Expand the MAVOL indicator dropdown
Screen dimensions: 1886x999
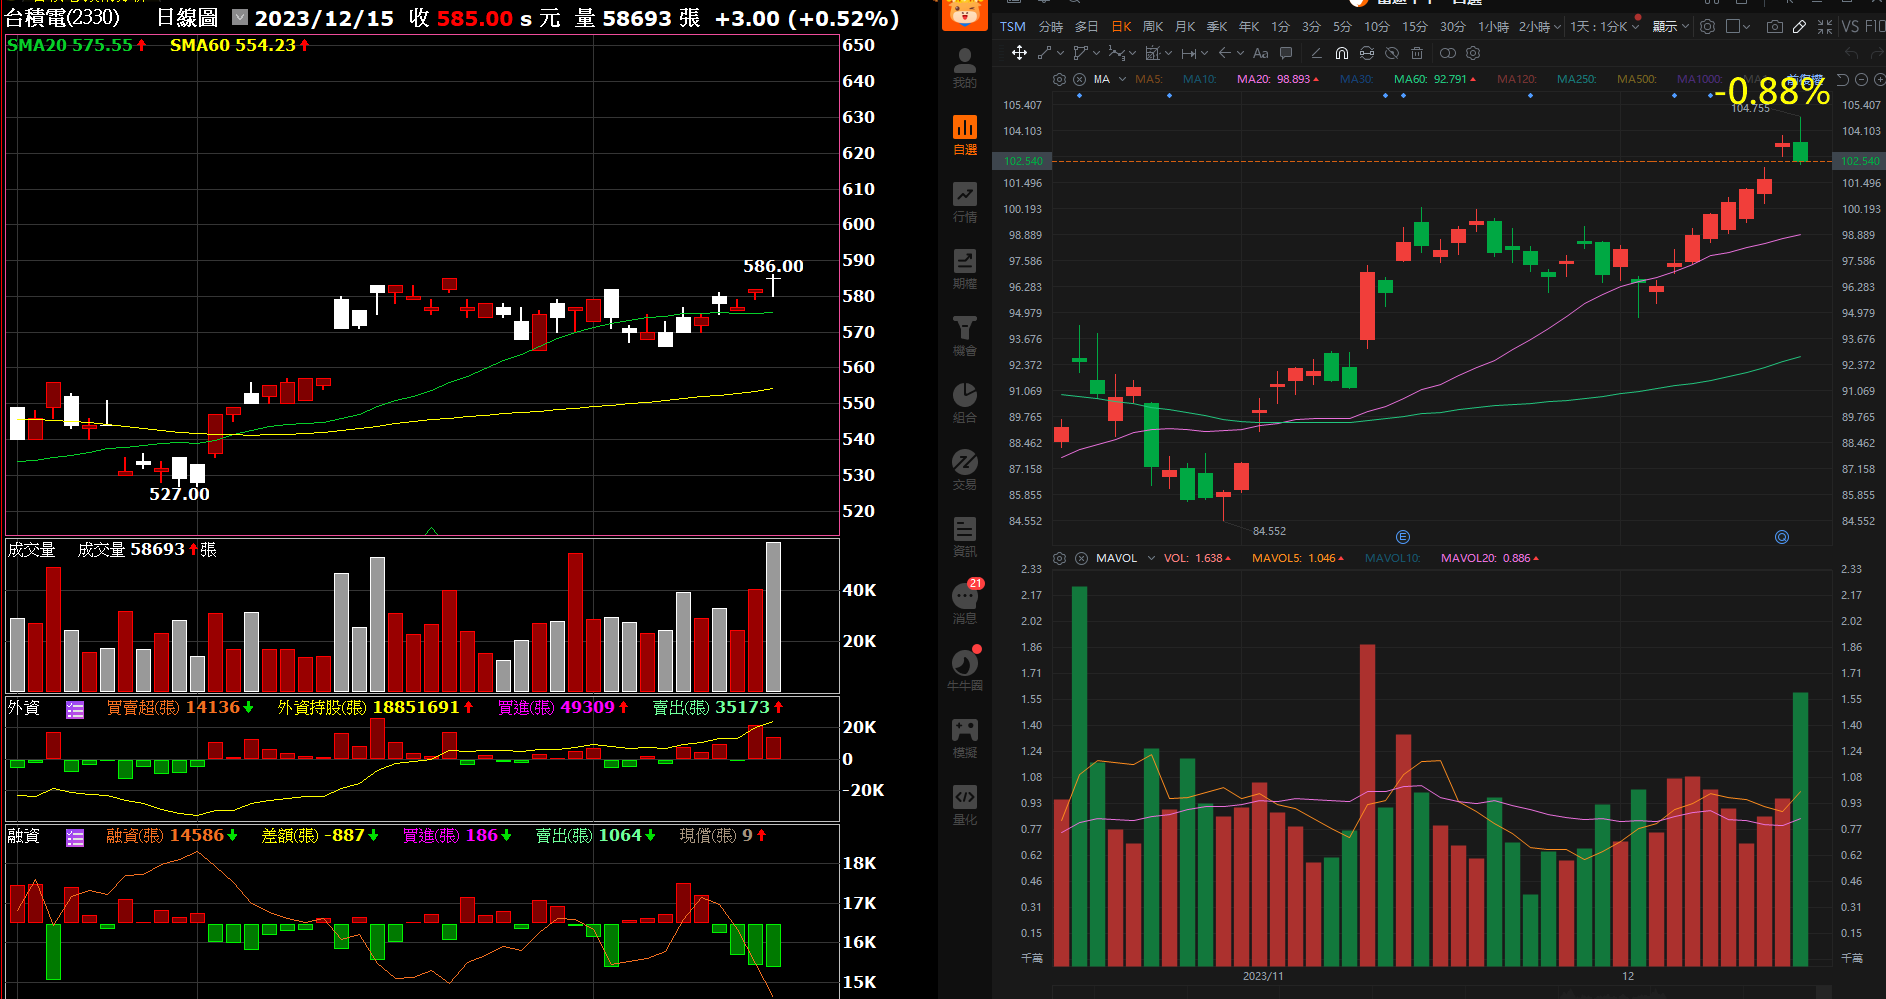coord(1151,558)
